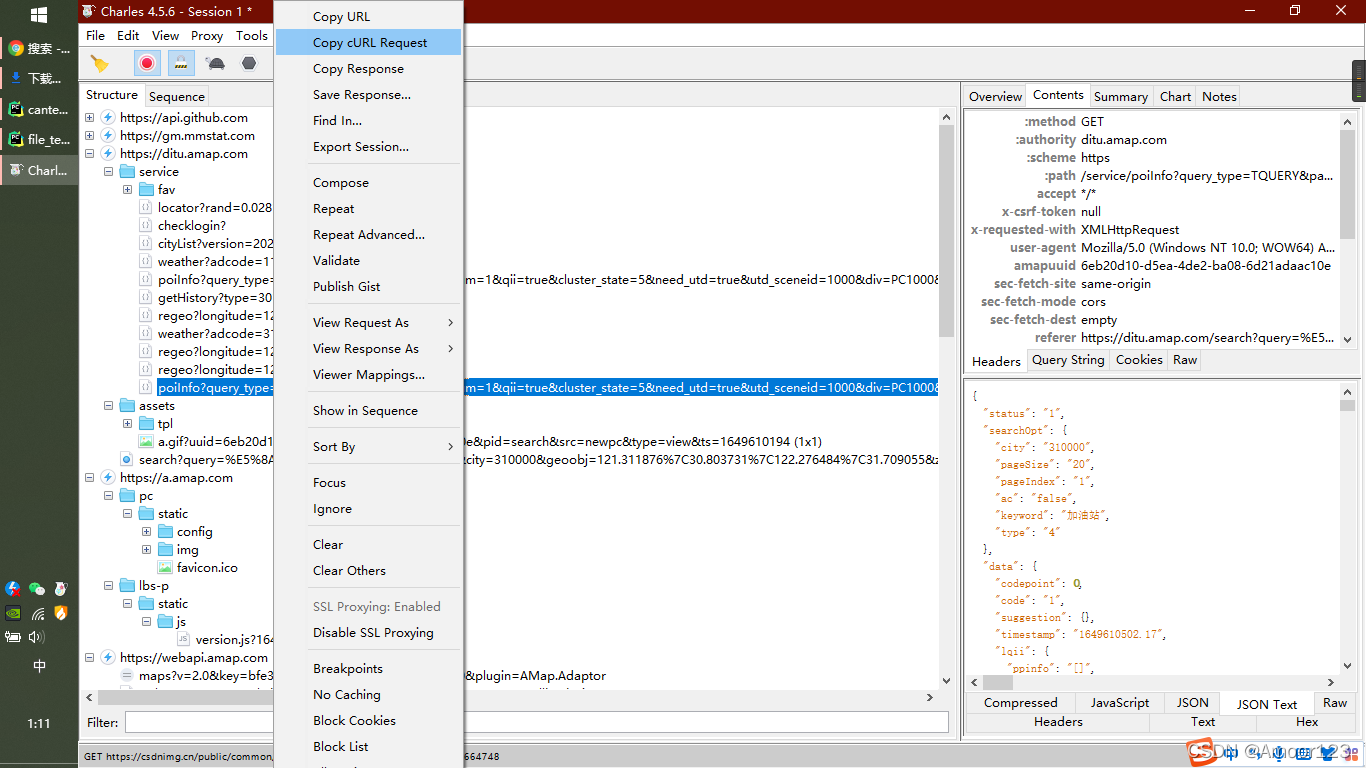1366x768 pixels.
Task: Click the Charles taskbar item
Action: tap(39, 170)
